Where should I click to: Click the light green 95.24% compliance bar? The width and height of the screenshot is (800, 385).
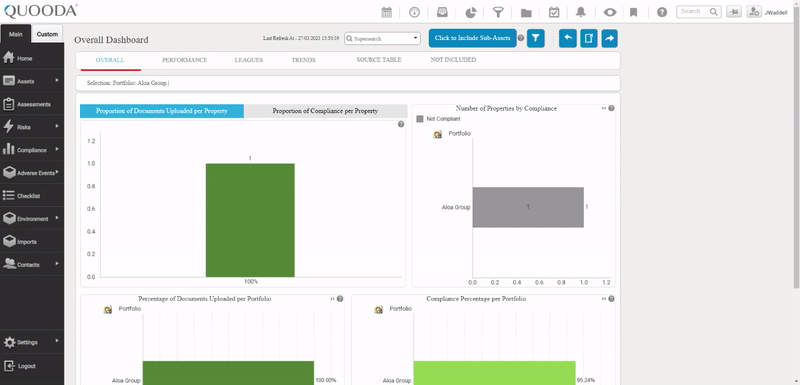pos(494,373)
